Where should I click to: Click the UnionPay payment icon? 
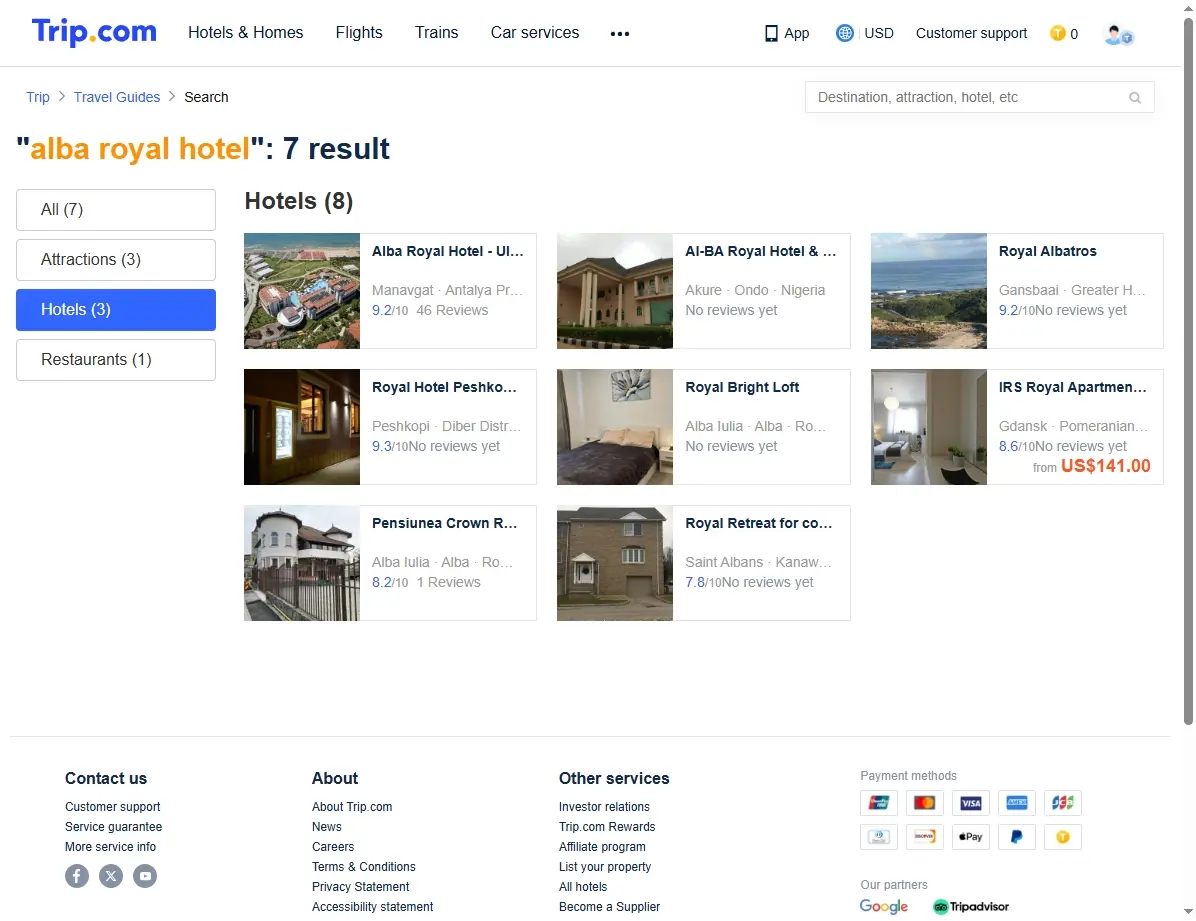pyautogui.click(x=879, y=803)
